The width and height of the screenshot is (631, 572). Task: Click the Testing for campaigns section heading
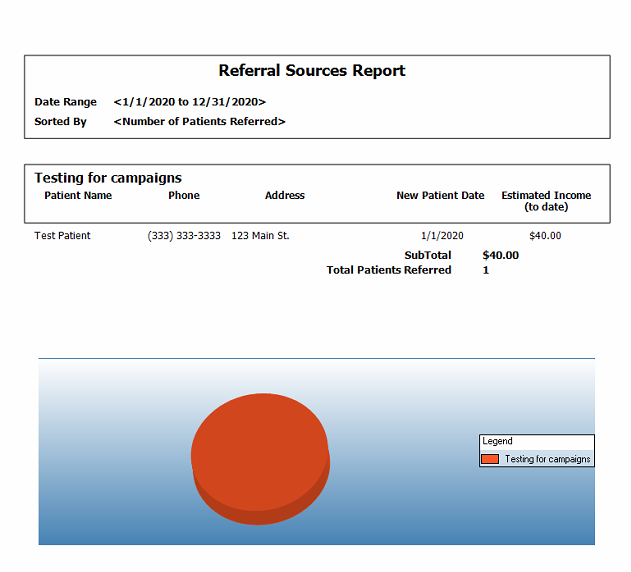(x=108, y=178)
